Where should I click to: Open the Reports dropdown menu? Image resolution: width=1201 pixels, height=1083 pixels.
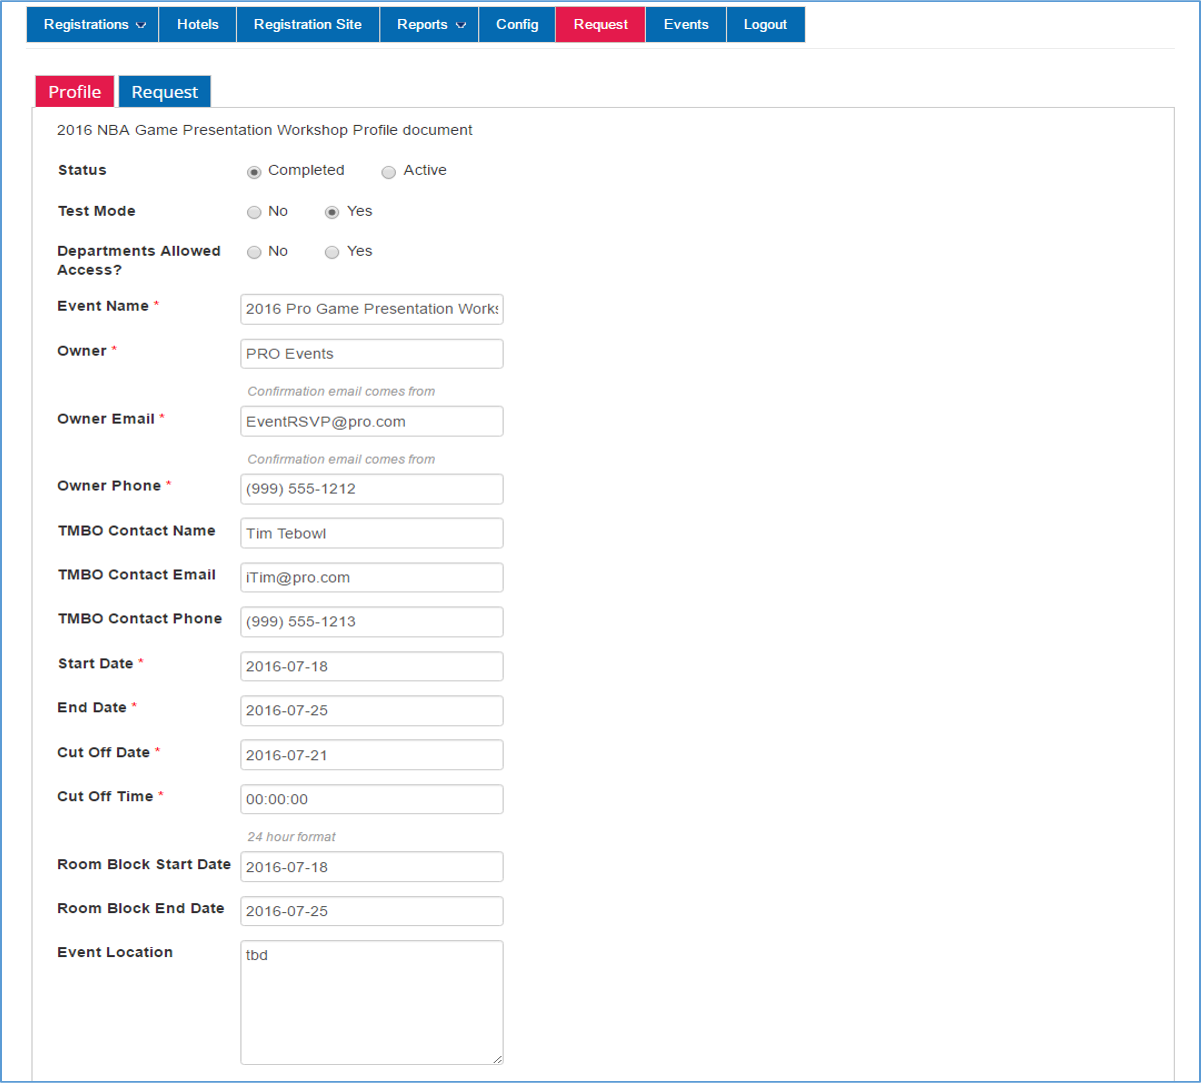pos(428,25)
